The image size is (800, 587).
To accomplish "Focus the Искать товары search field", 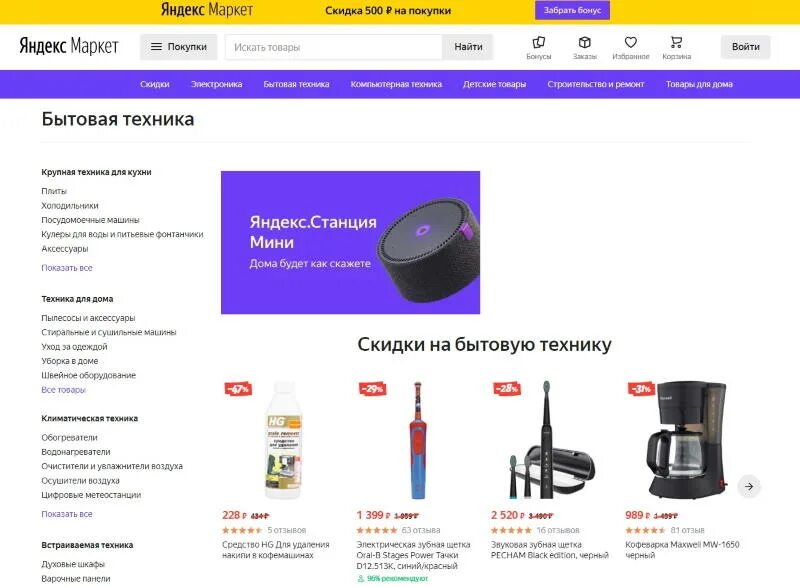I will 334,47.
